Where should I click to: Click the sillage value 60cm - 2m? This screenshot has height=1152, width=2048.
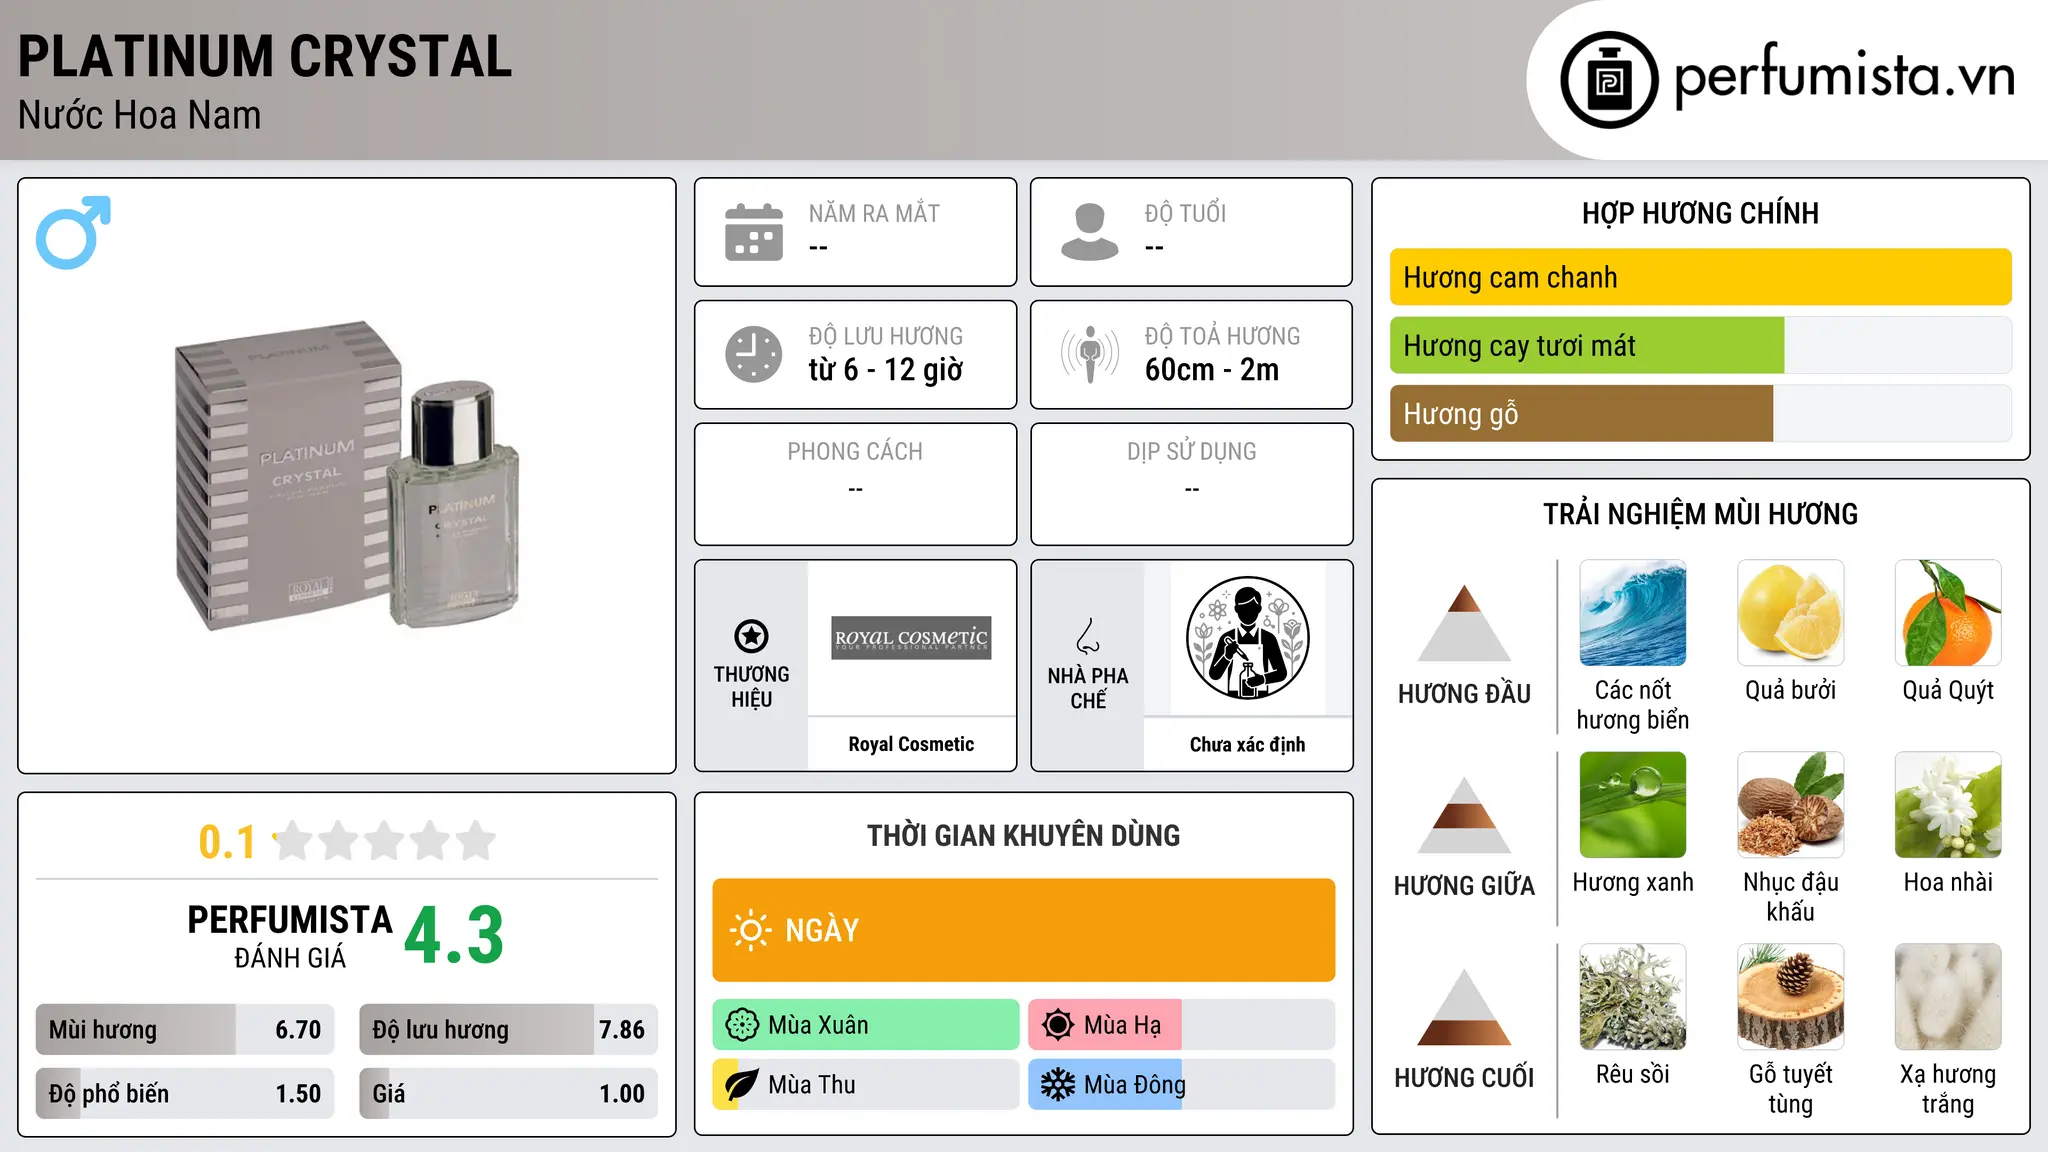coord(1212,370)
